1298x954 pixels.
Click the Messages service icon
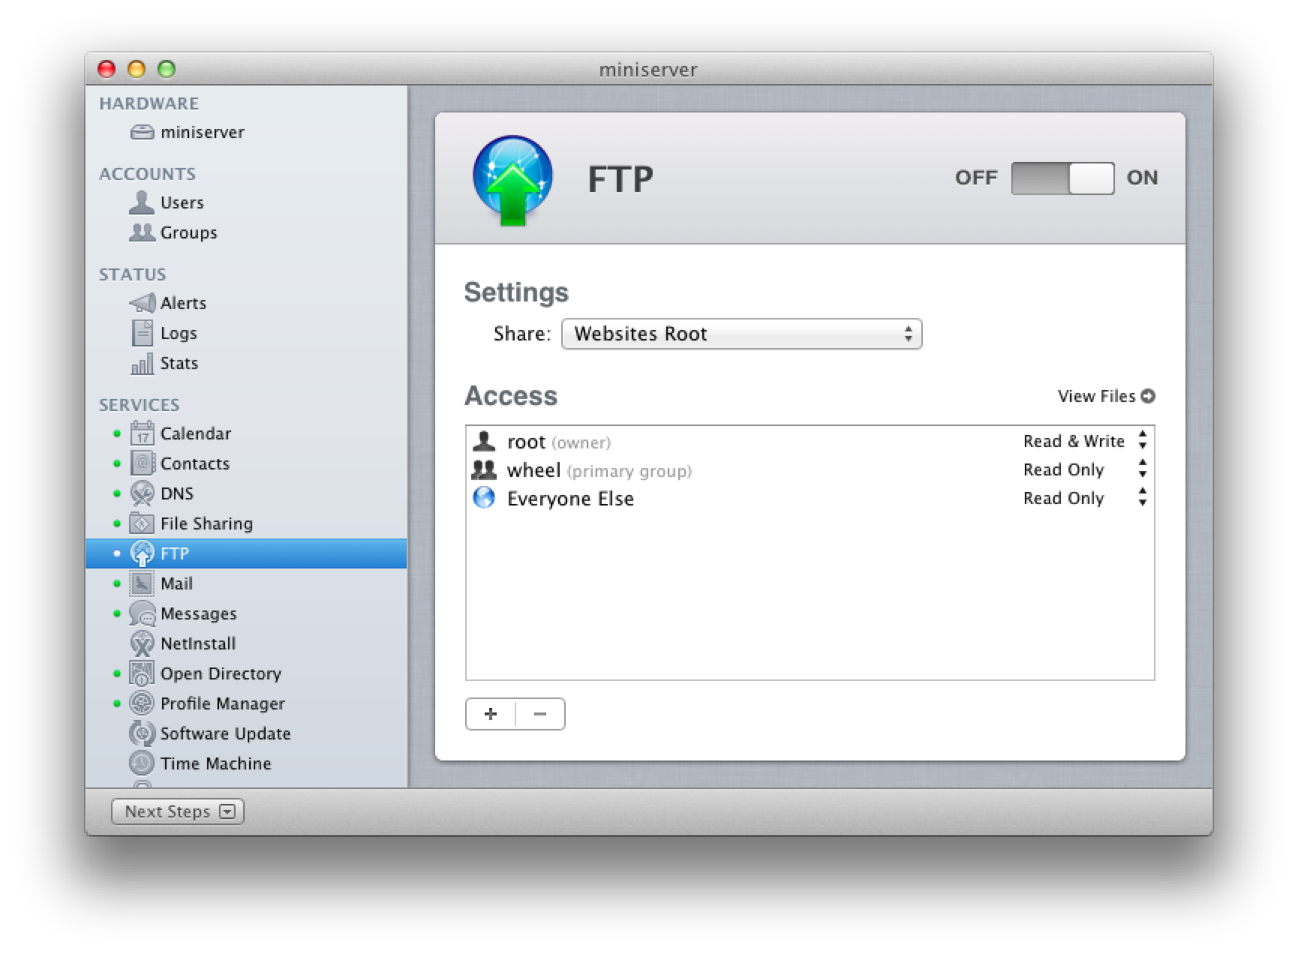click(141, 613)
